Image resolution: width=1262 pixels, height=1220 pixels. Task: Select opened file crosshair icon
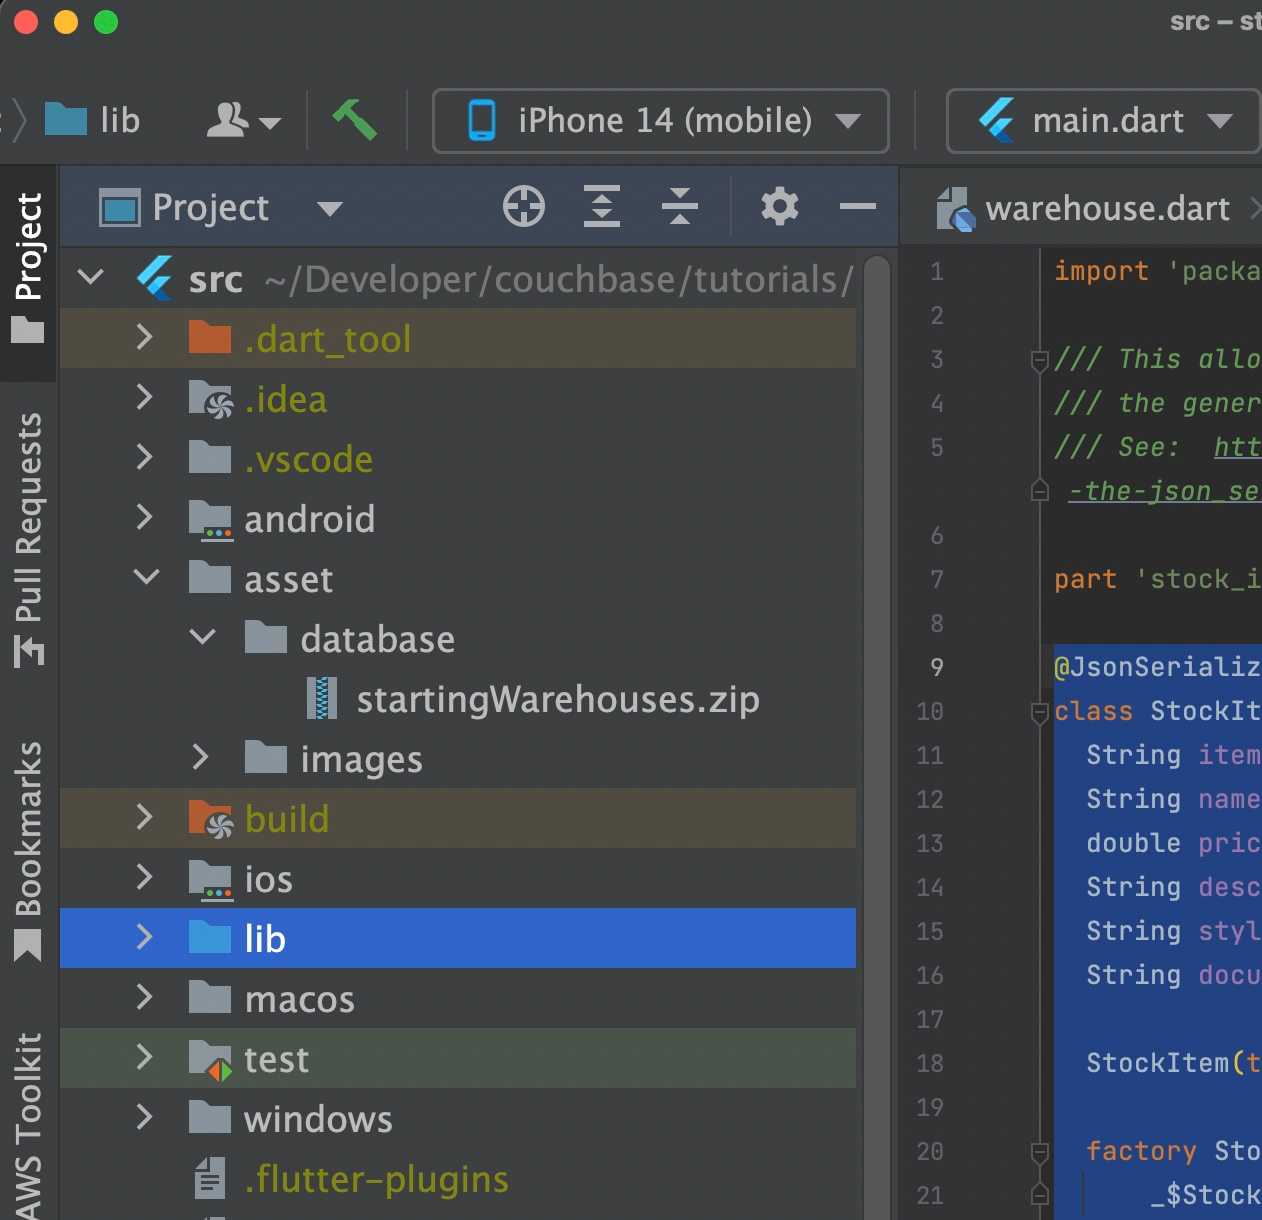point(524,207)
